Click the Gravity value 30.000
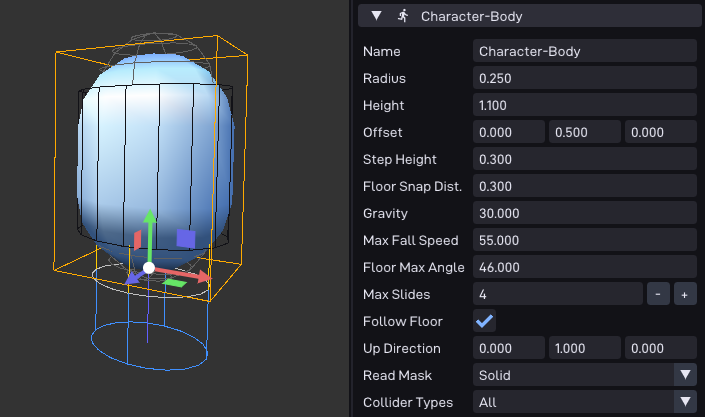The height and width of the screenshot is (417, 705). (585, 213)
